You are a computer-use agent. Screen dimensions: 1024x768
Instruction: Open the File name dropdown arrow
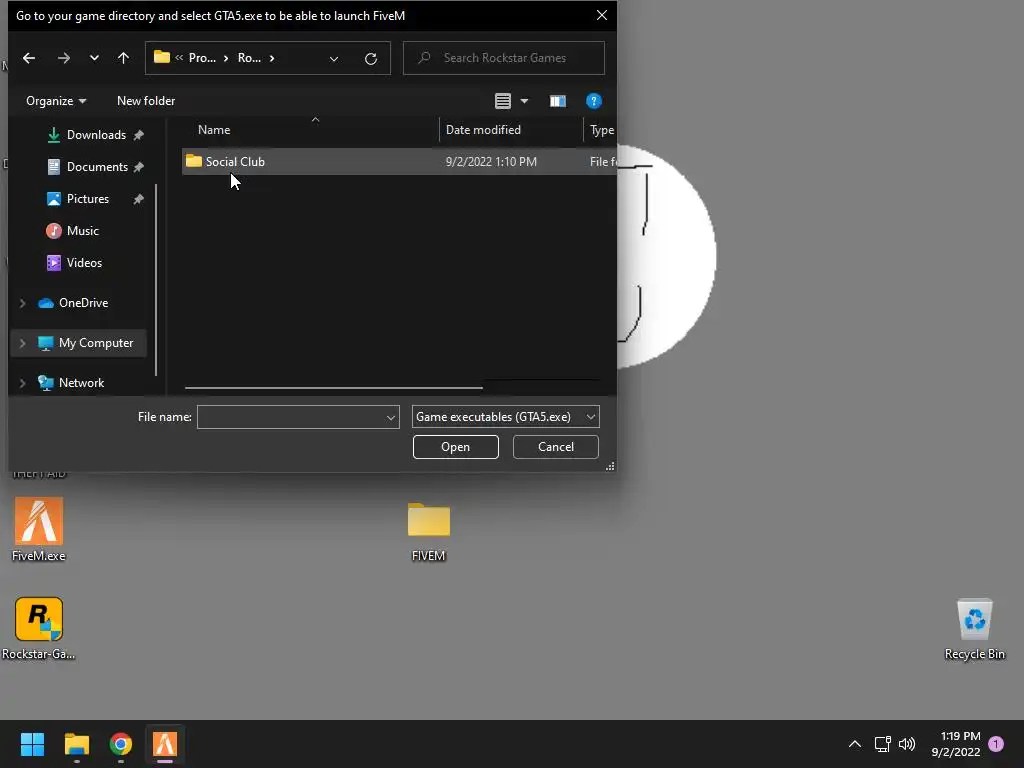point(391,417)
